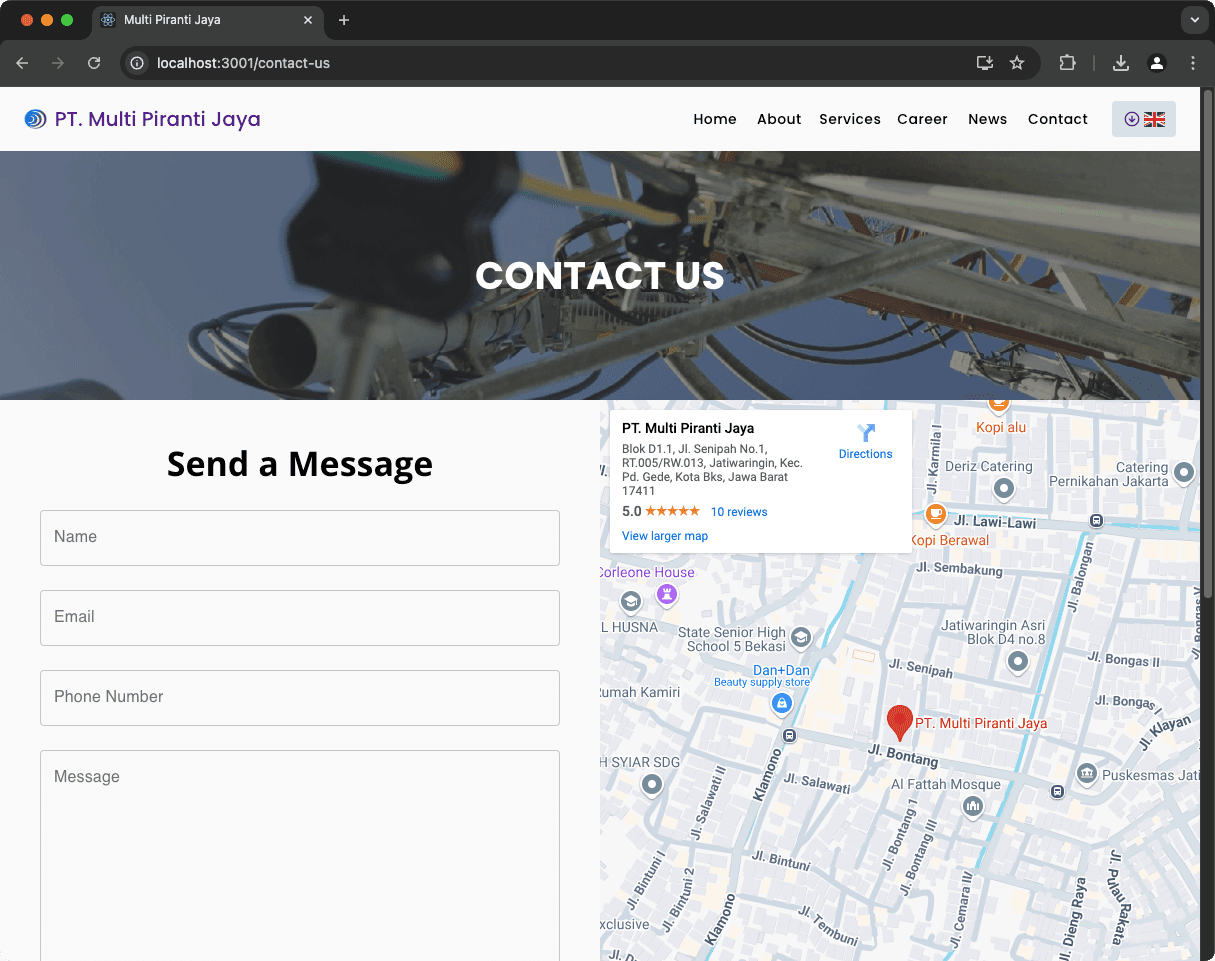Screen dimensions: 1215x961
Task: Open the Directions link on the map
Action: pyautogui.click(x=866, y=454)
